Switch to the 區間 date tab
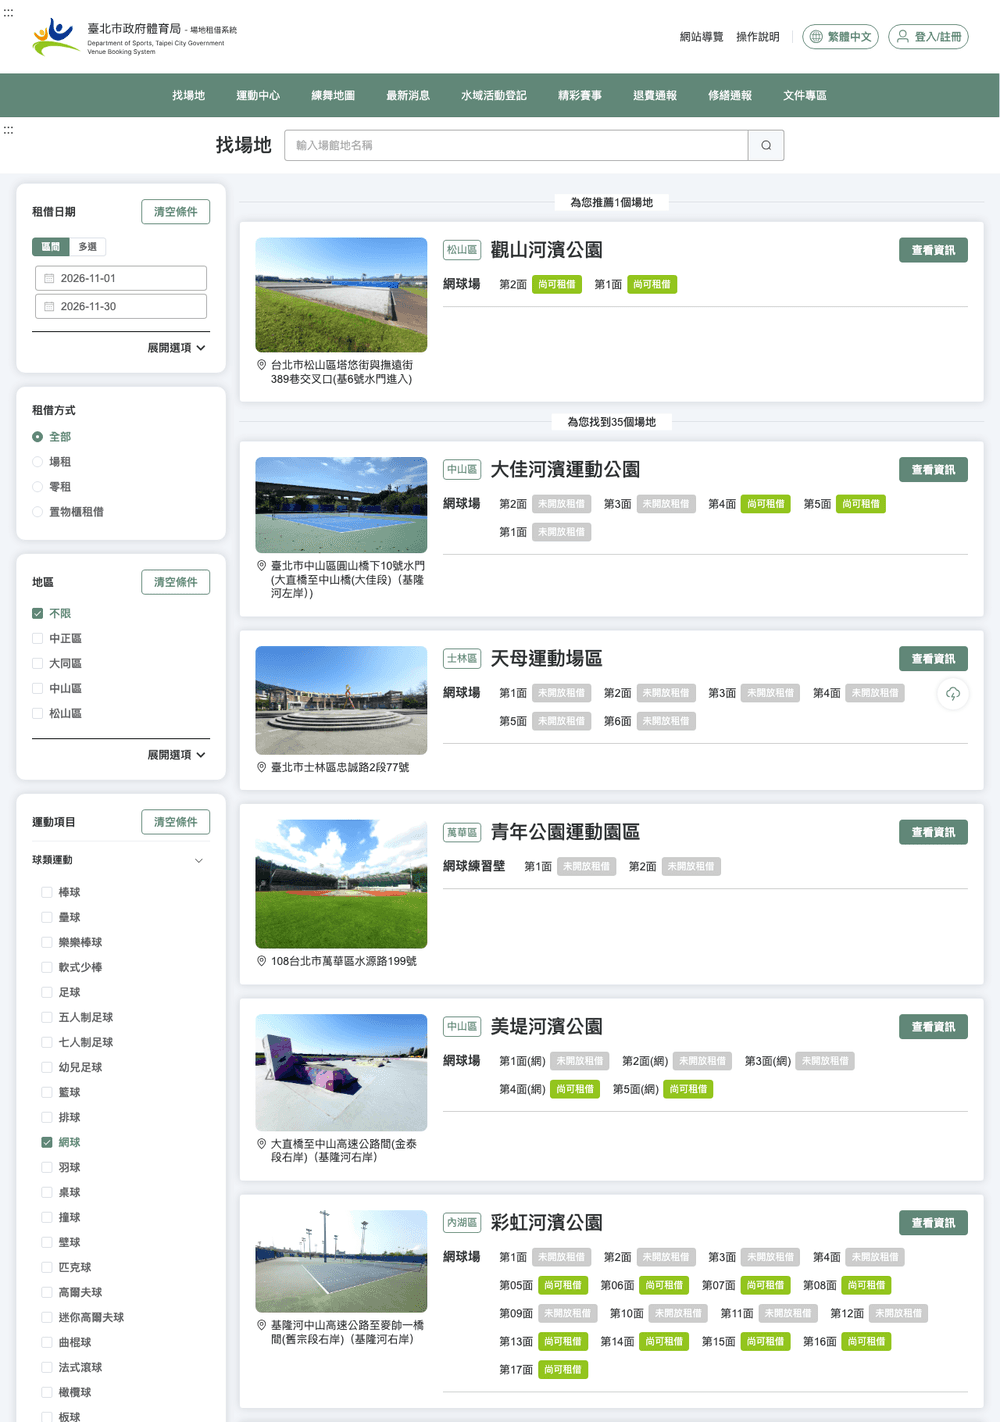This screenshot has height=1422, width=1000. point(51,246)
